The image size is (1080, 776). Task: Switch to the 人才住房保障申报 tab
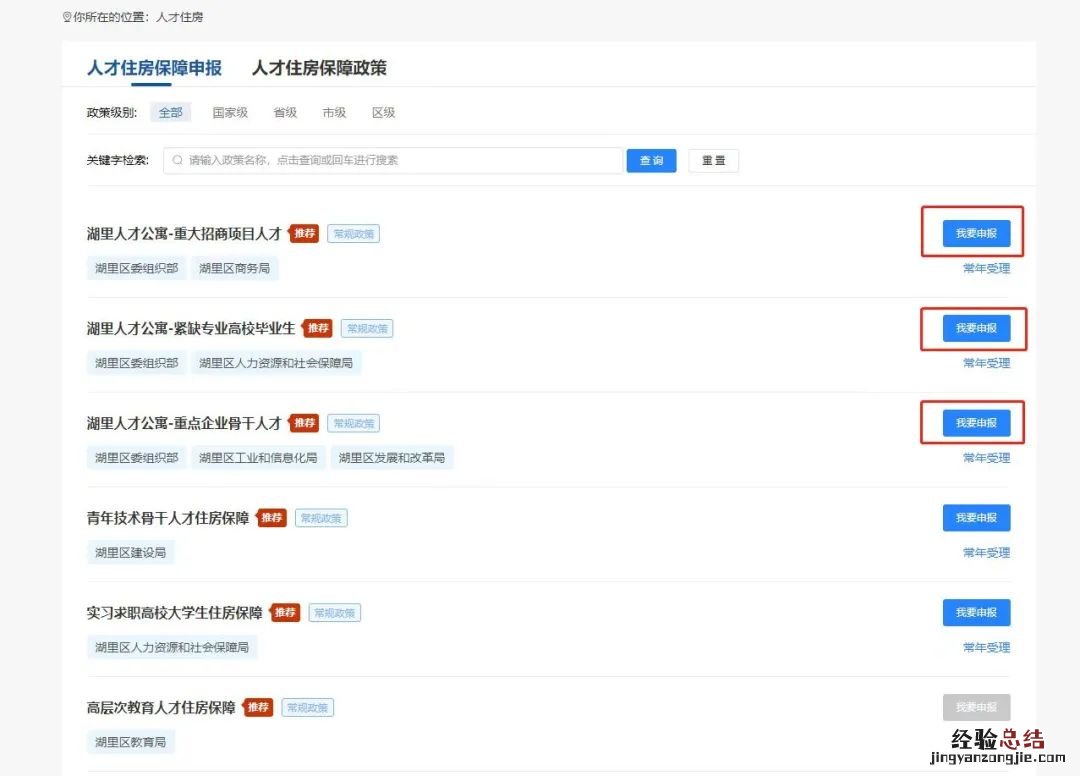pos(152,70)
